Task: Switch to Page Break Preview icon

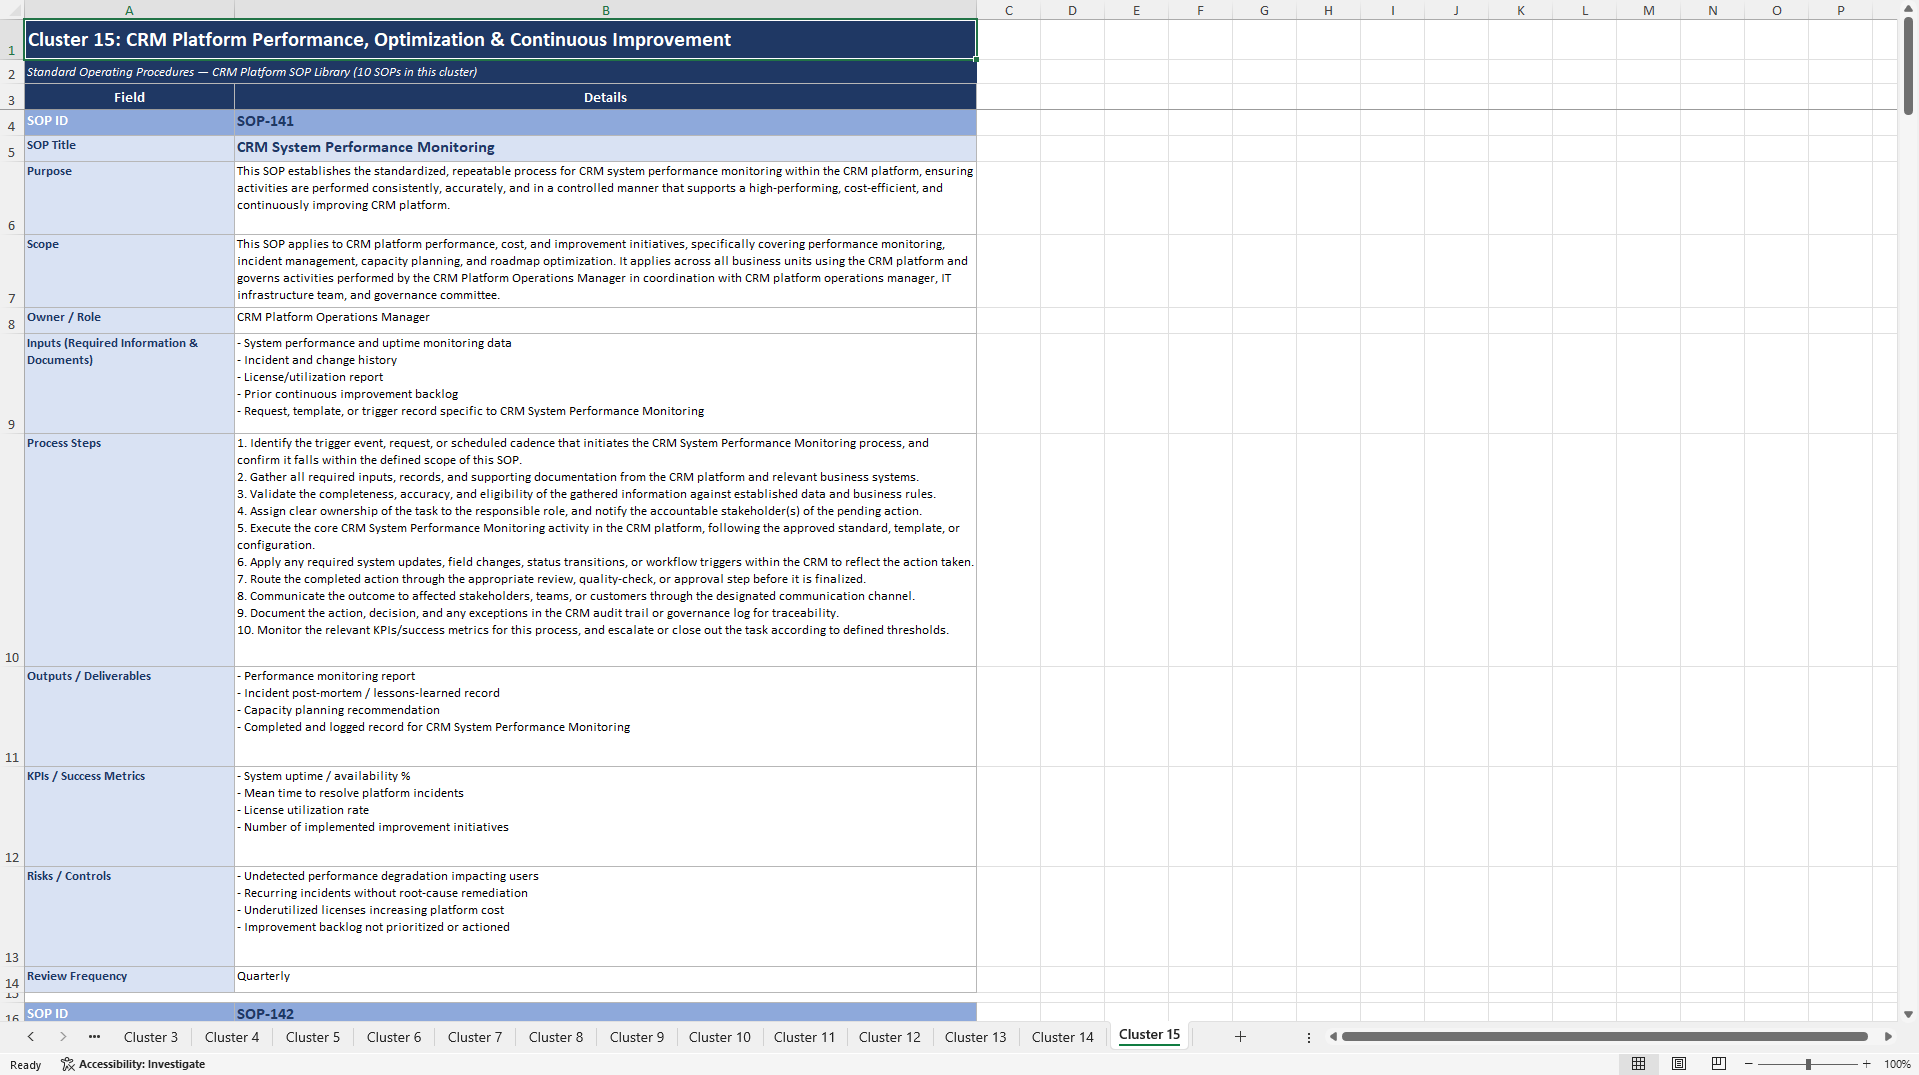Action: point(1719,1064)
